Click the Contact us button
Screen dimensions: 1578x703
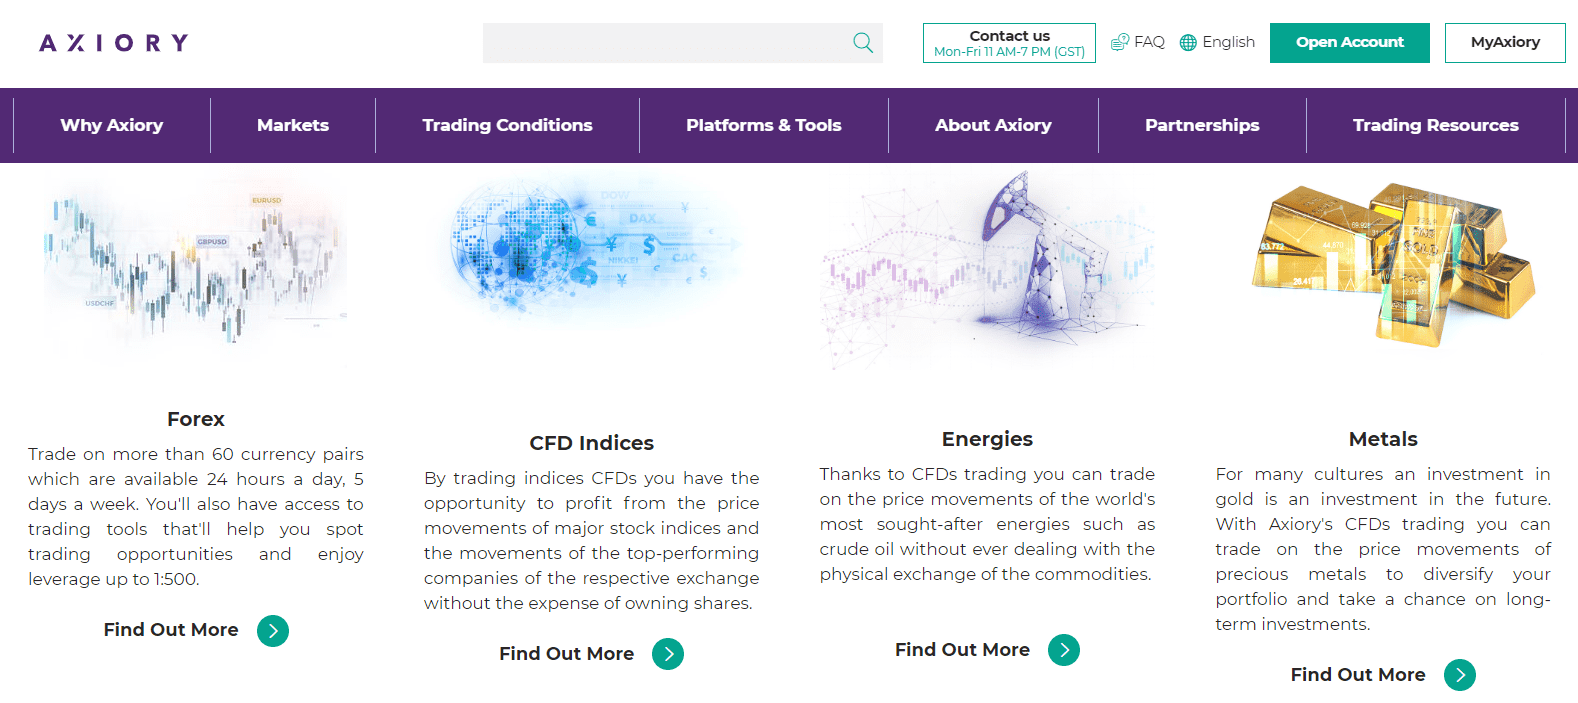pyautogui.click(x=1008, y=42)
